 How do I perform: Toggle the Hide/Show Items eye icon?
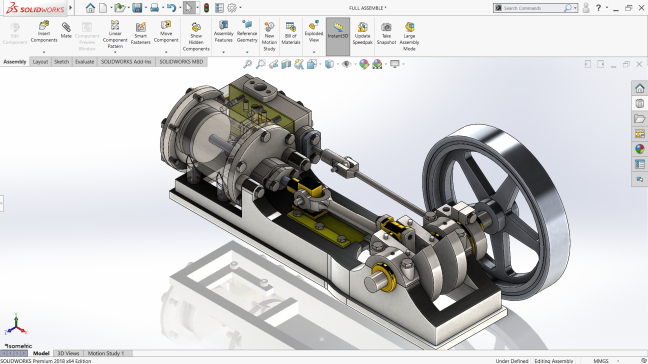[346, 64]
